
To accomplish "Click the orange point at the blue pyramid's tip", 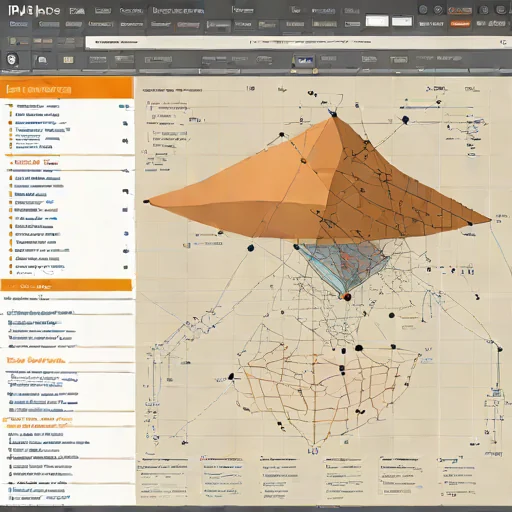I will pyautogui.click(x=347, y=296).
